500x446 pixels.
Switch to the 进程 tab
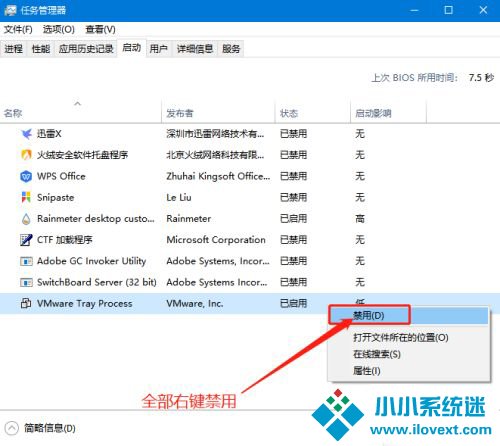tap(14, 49)
